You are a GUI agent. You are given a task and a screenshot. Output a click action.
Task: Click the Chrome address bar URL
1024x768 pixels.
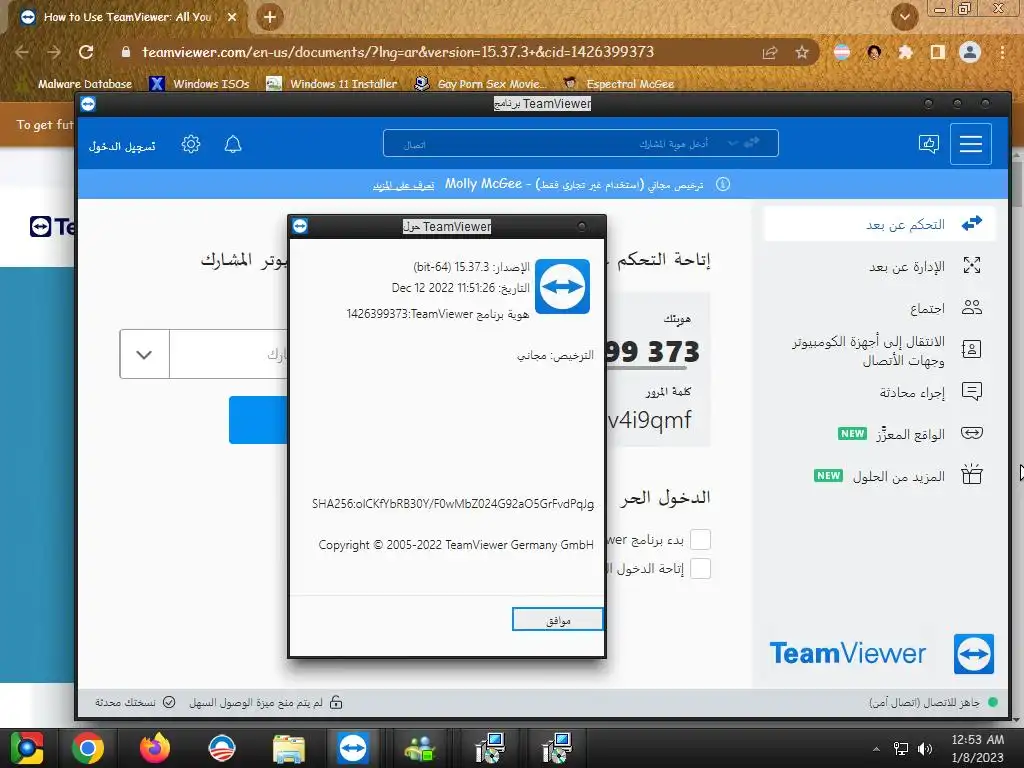tap(398, 52)
